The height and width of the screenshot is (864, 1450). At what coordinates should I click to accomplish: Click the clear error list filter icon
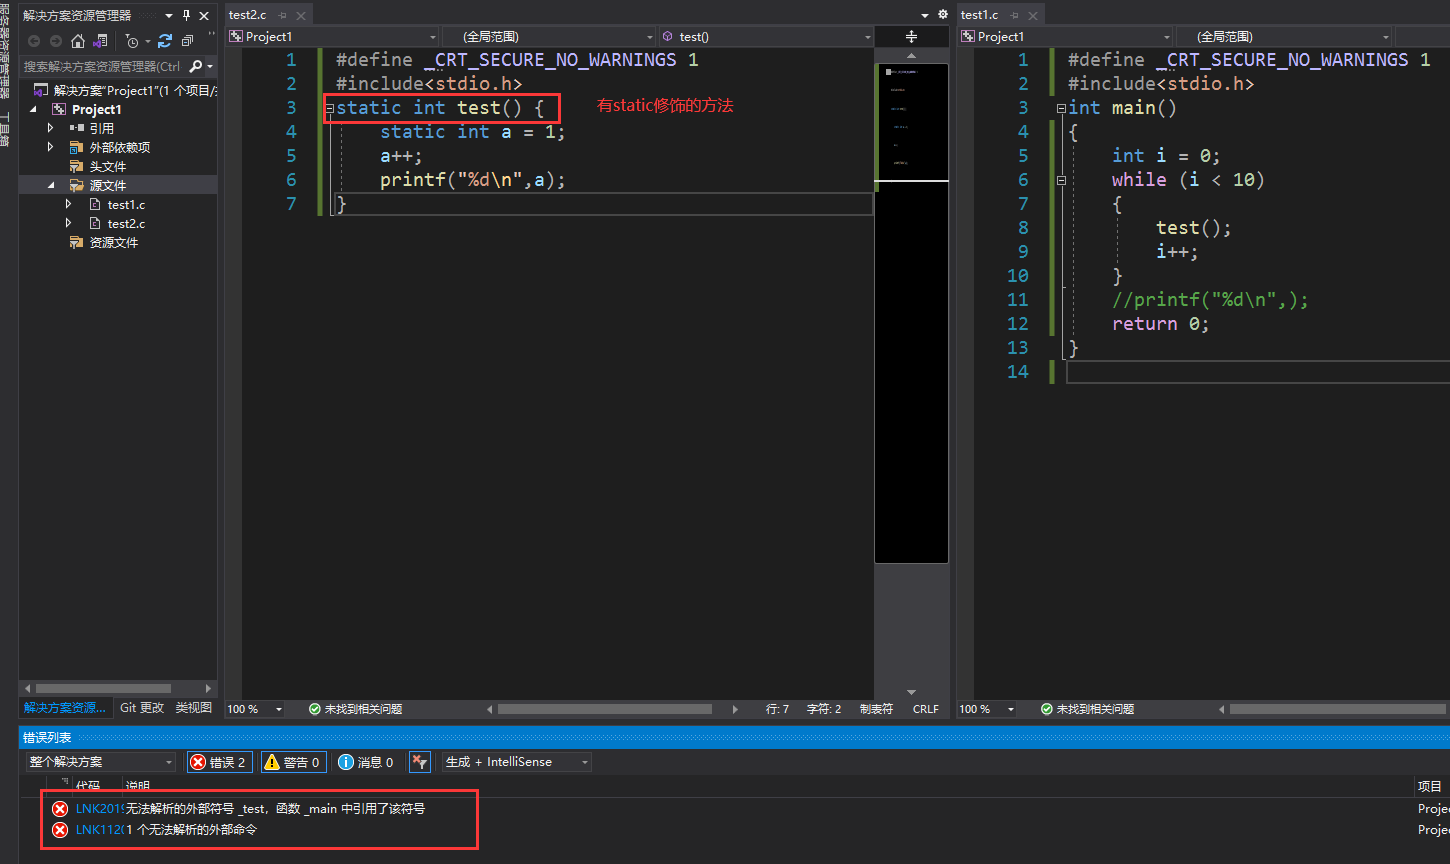420,762
